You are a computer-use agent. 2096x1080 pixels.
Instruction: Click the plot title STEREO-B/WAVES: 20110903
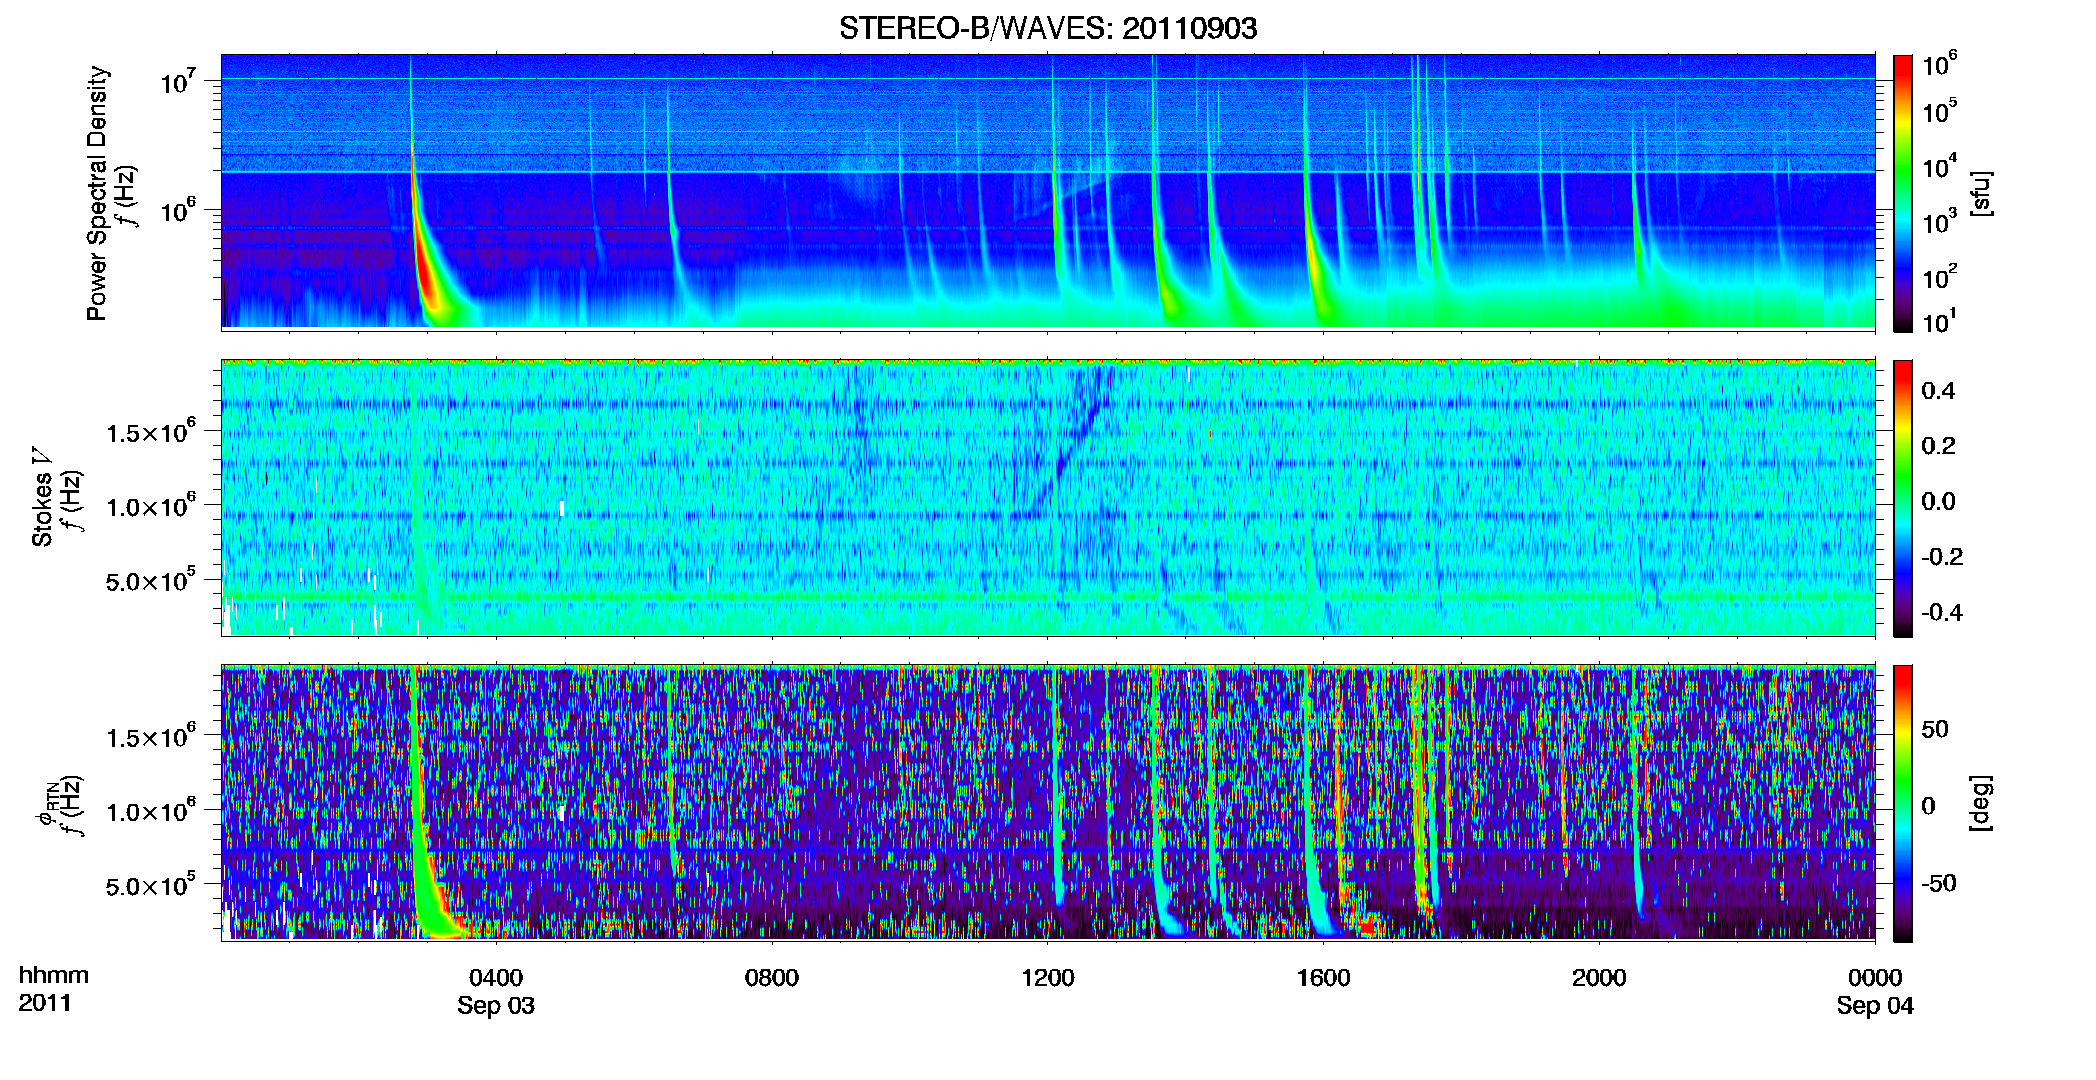(1048, 28)
